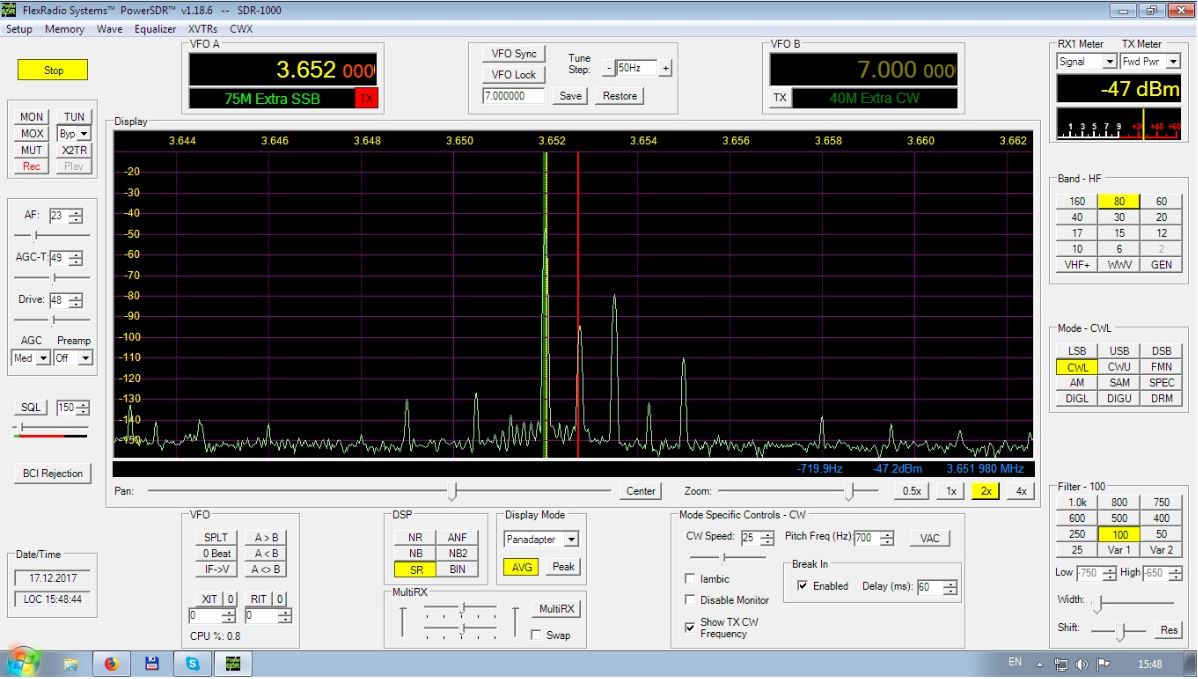
Task: Open the Equalizer menu
Action: [x=155, y=29]
